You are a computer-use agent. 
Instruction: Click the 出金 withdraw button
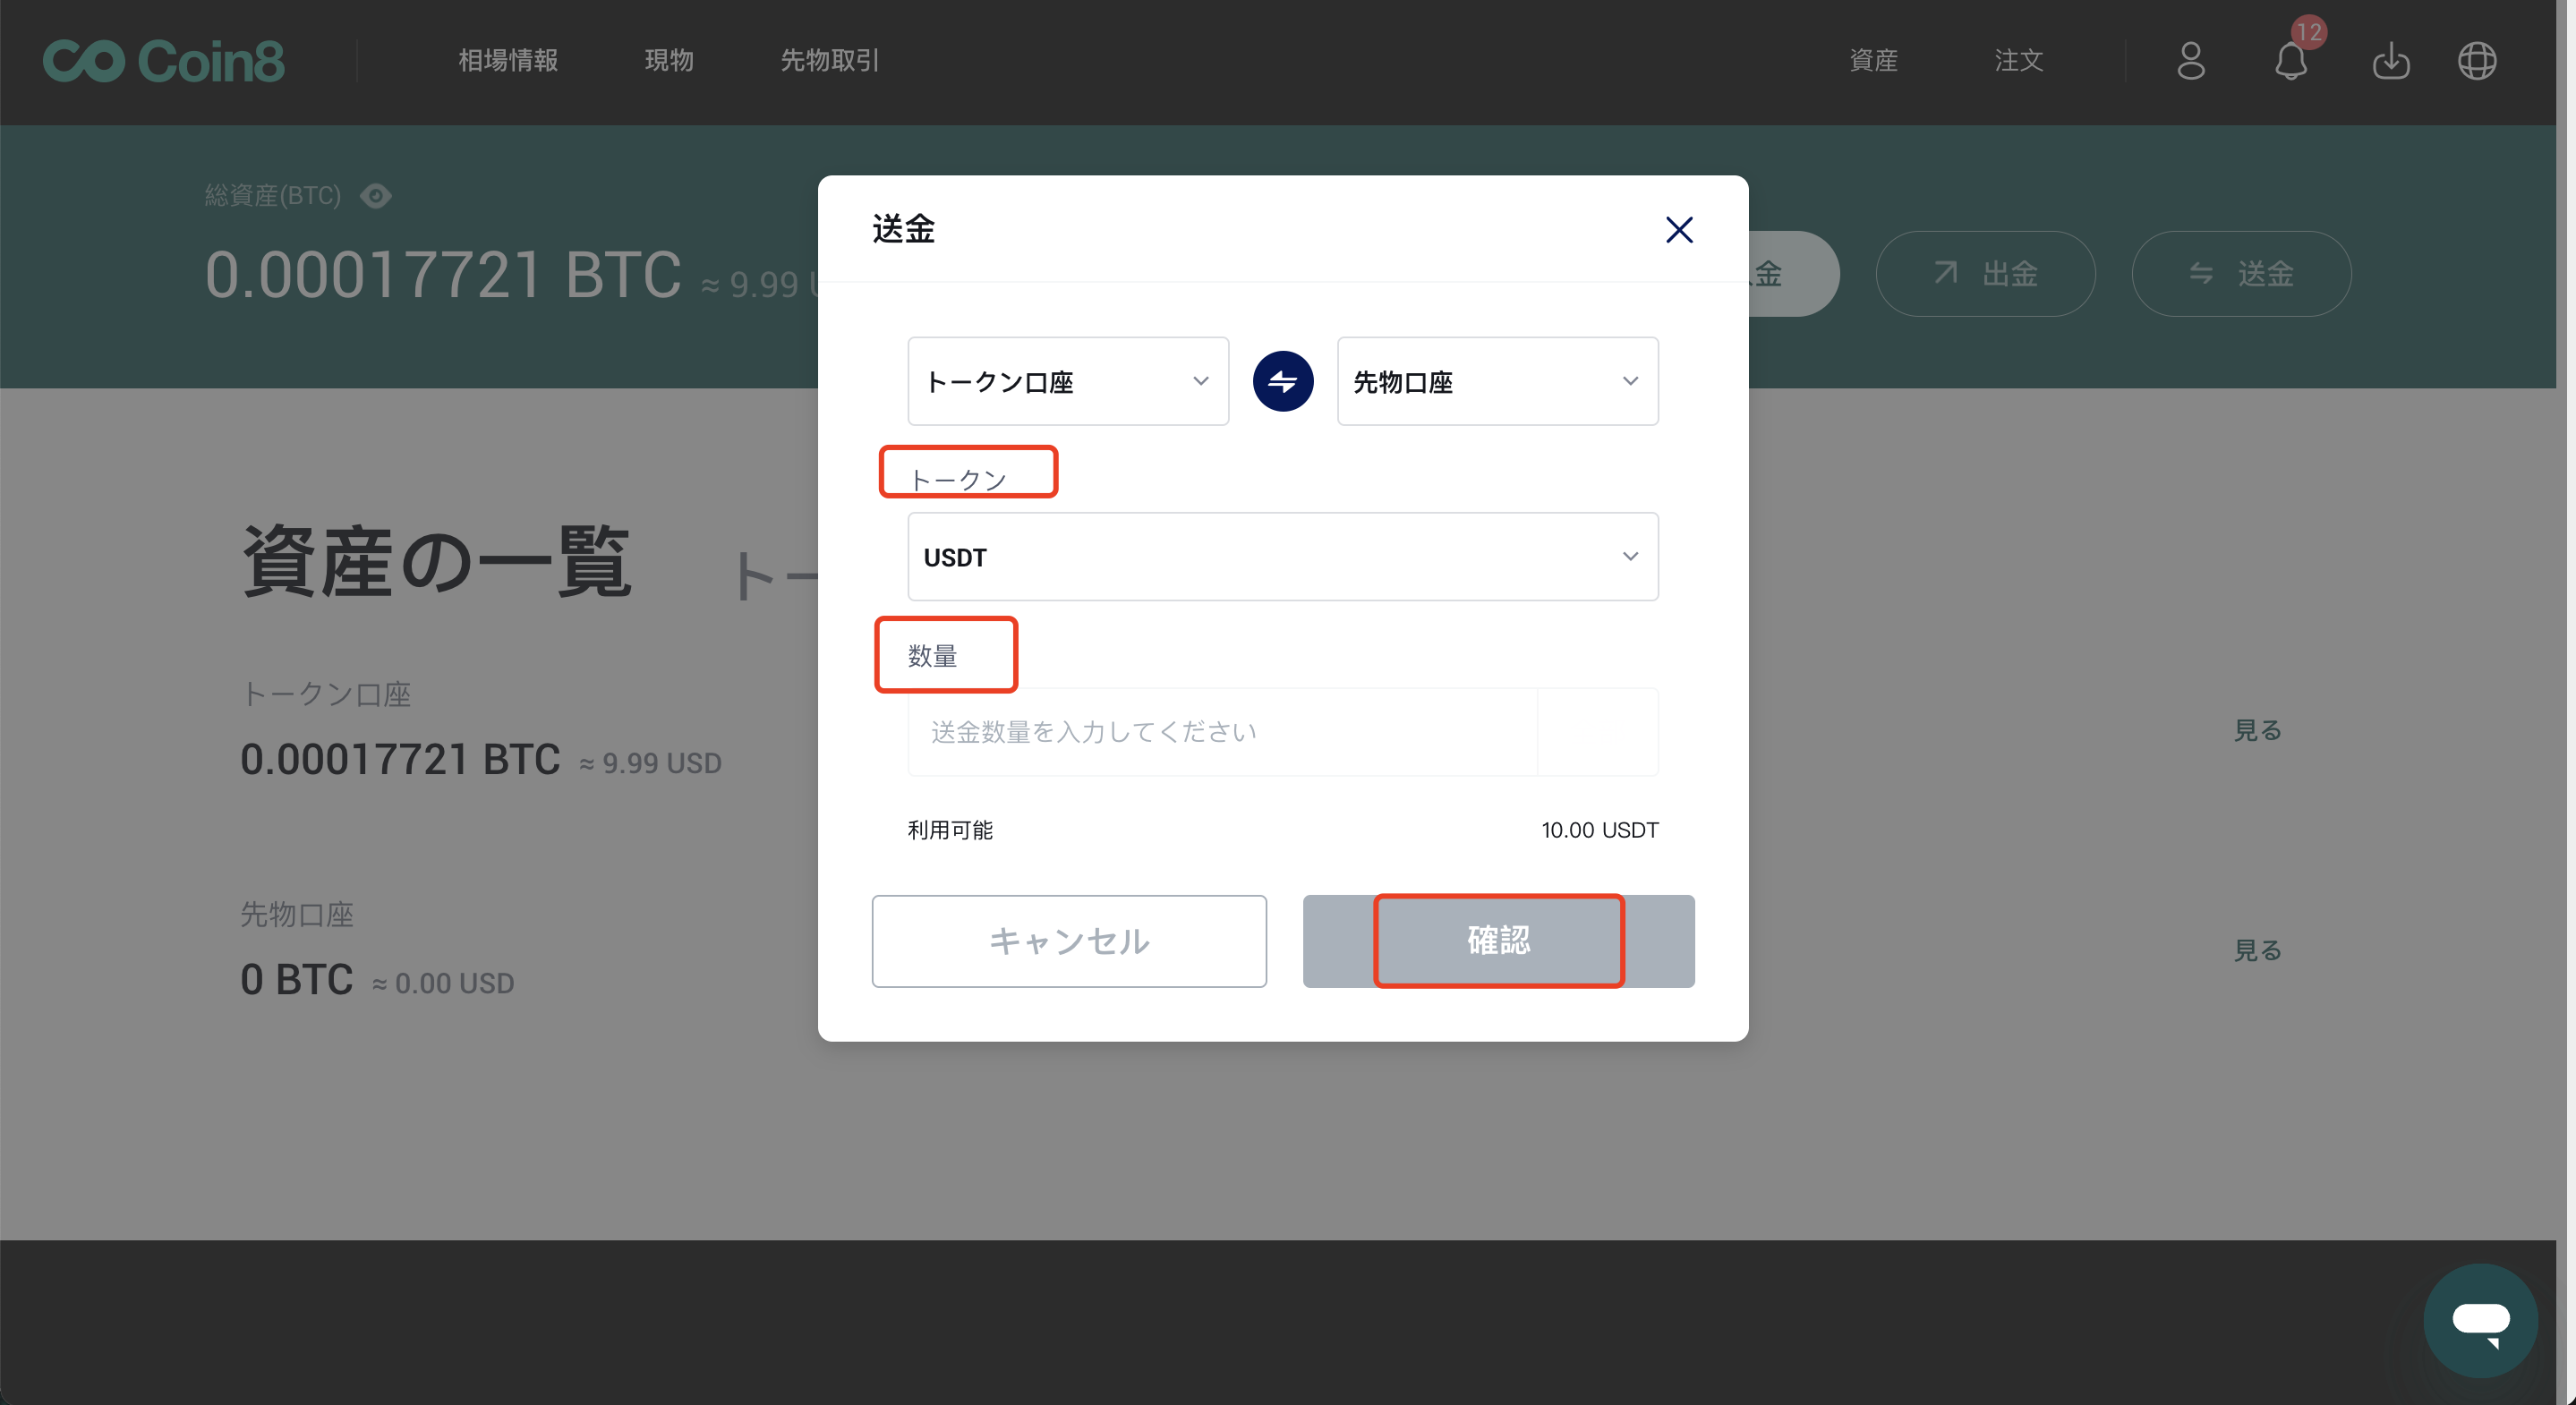point(1985,274)
